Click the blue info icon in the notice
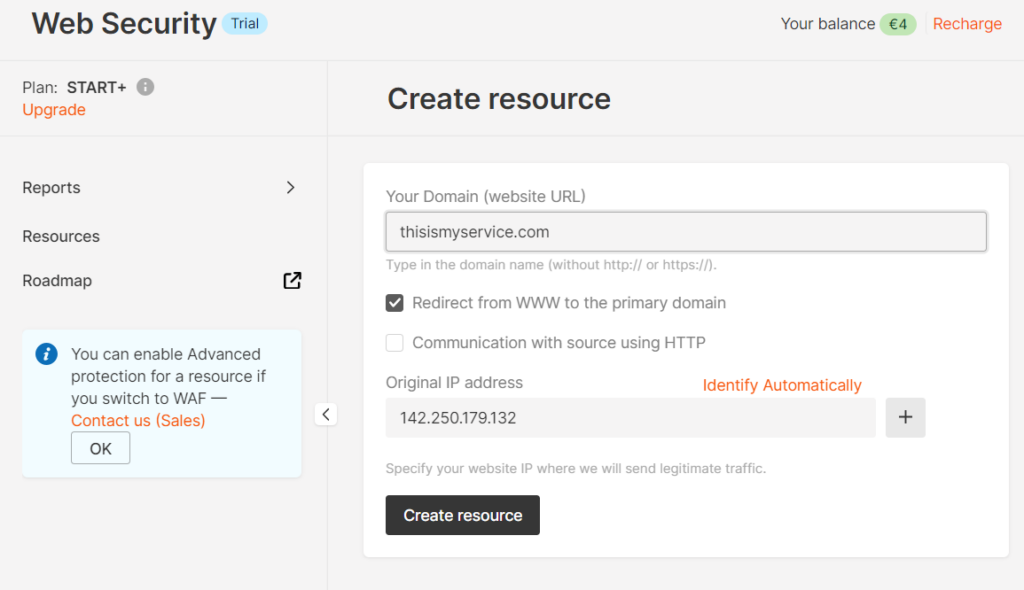 pyautogui.click(x=46, y=354)
